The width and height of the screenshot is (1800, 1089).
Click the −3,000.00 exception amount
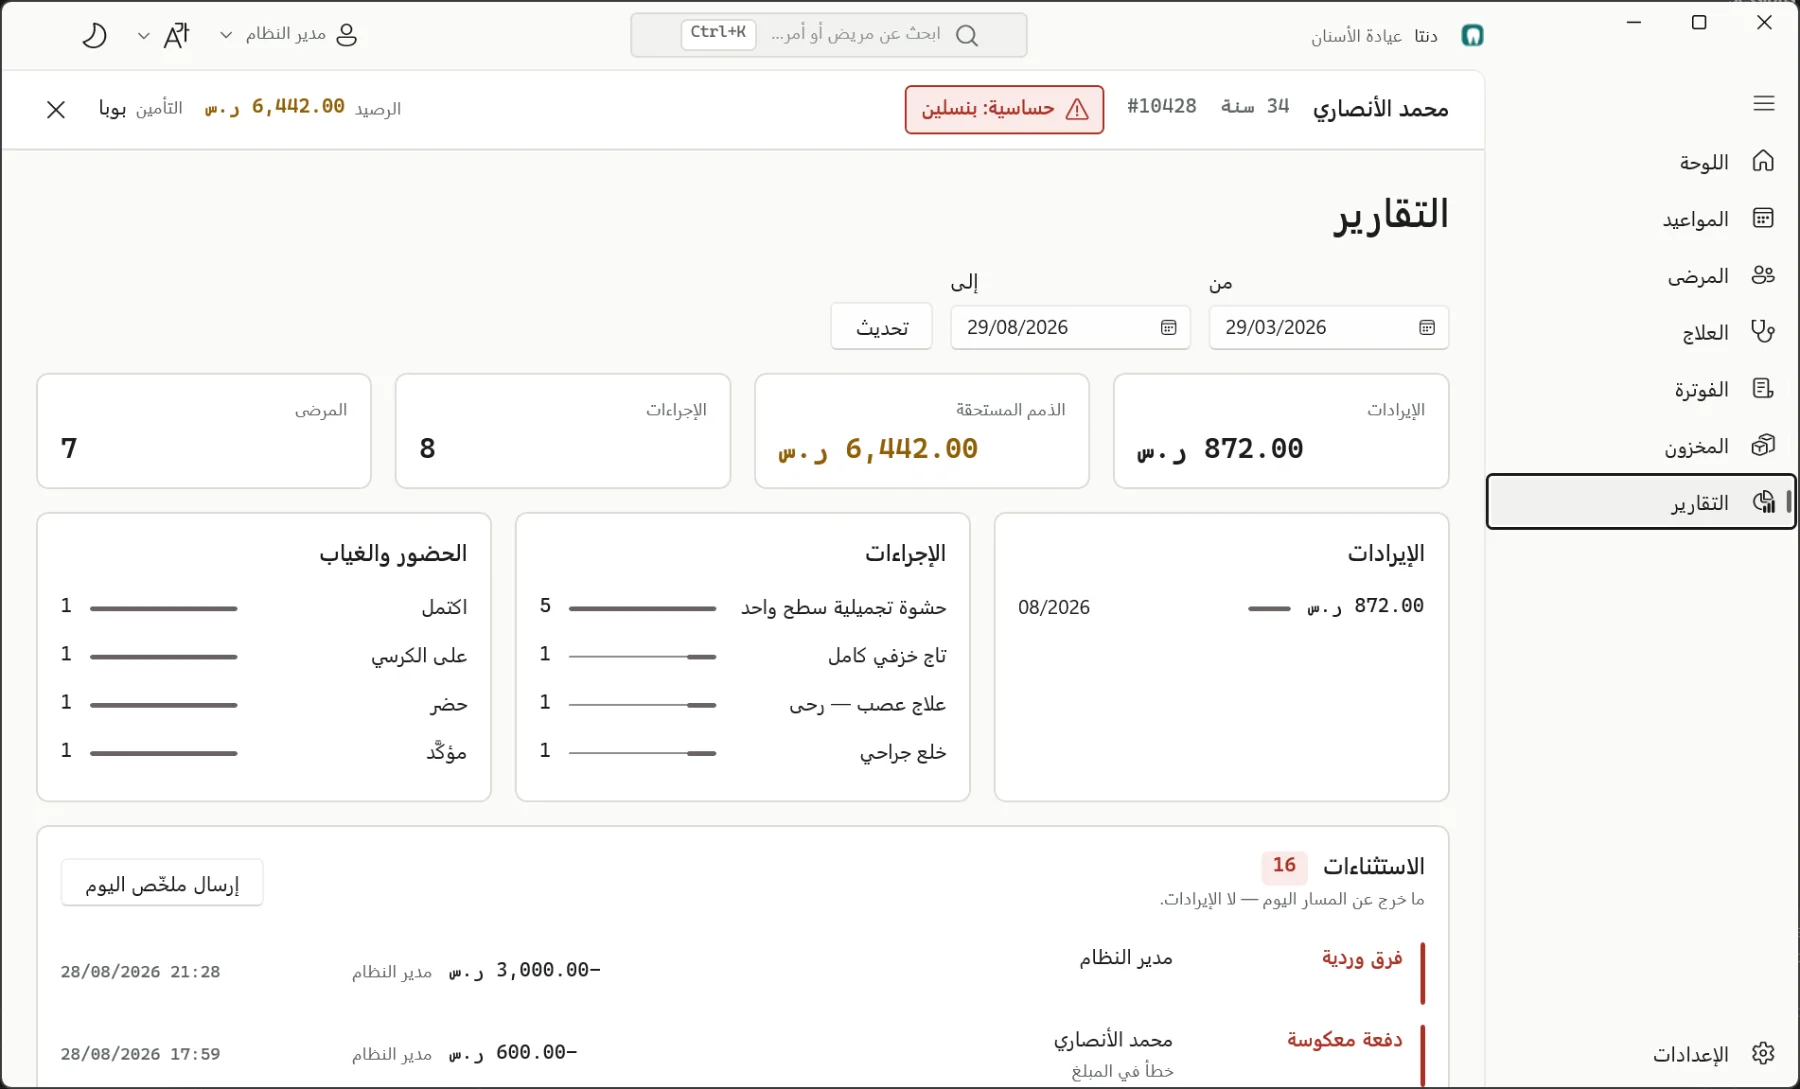(x=524, y=971)
